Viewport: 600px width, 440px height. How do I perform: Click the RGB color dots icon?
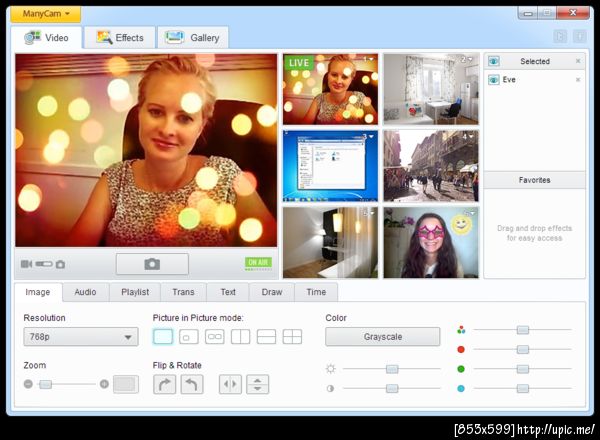point(461,330)
